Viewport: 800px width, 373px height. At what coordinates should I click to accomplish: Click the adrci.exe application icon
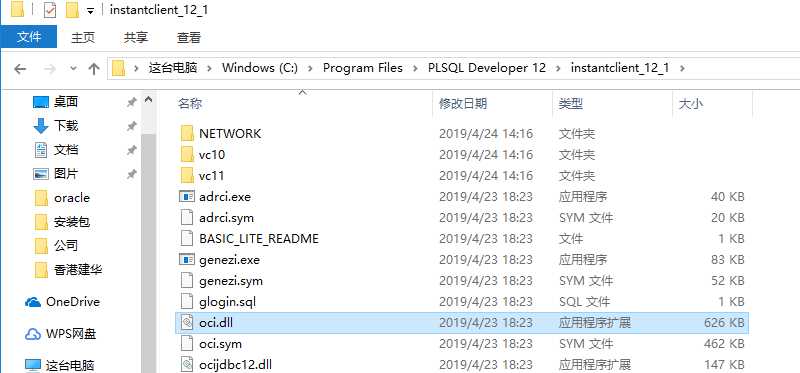pyautogui.click(x=187, y=196)
